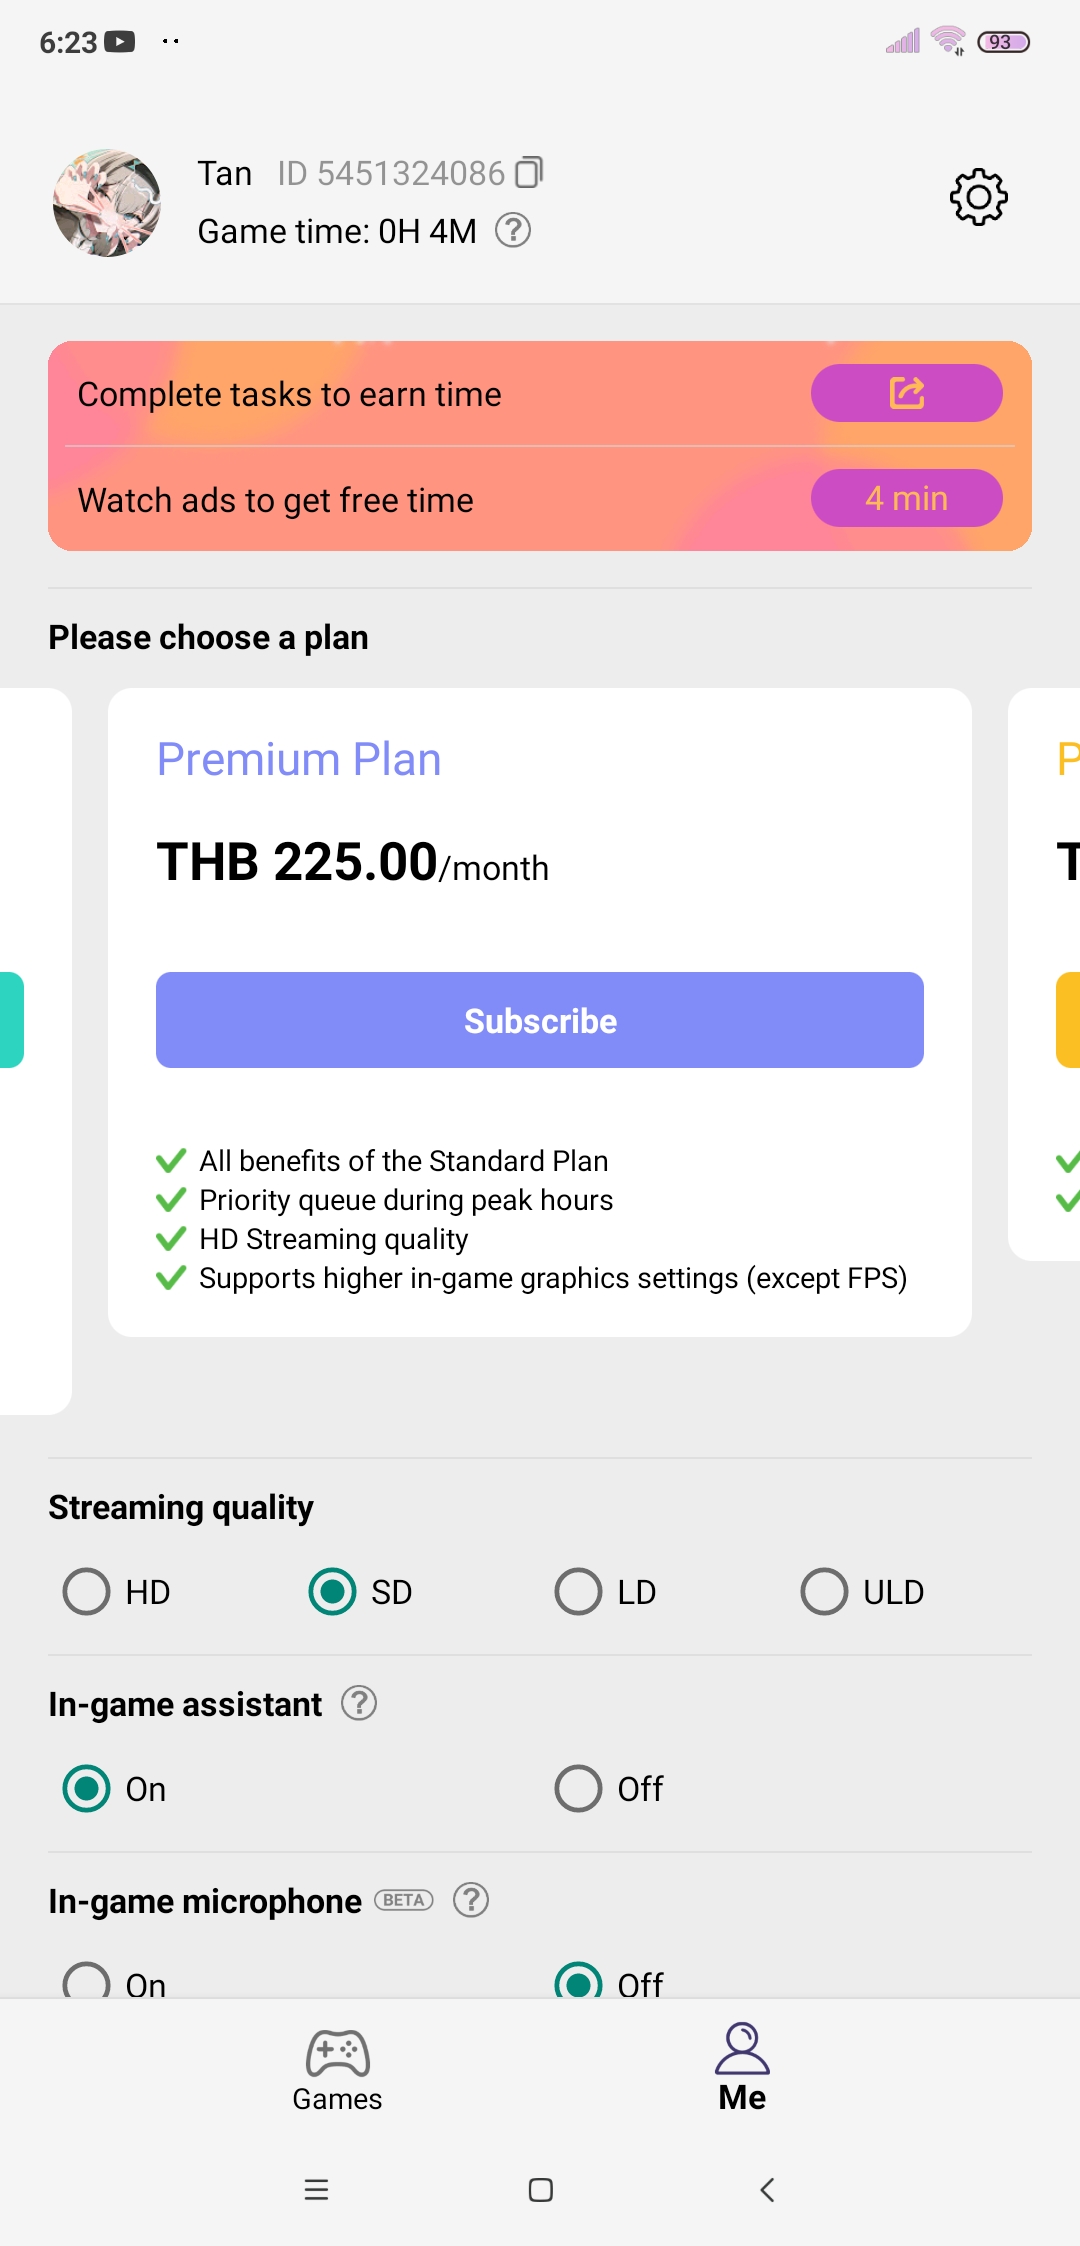
Task: Open settings via the gear icon
Action: [978, 197]
